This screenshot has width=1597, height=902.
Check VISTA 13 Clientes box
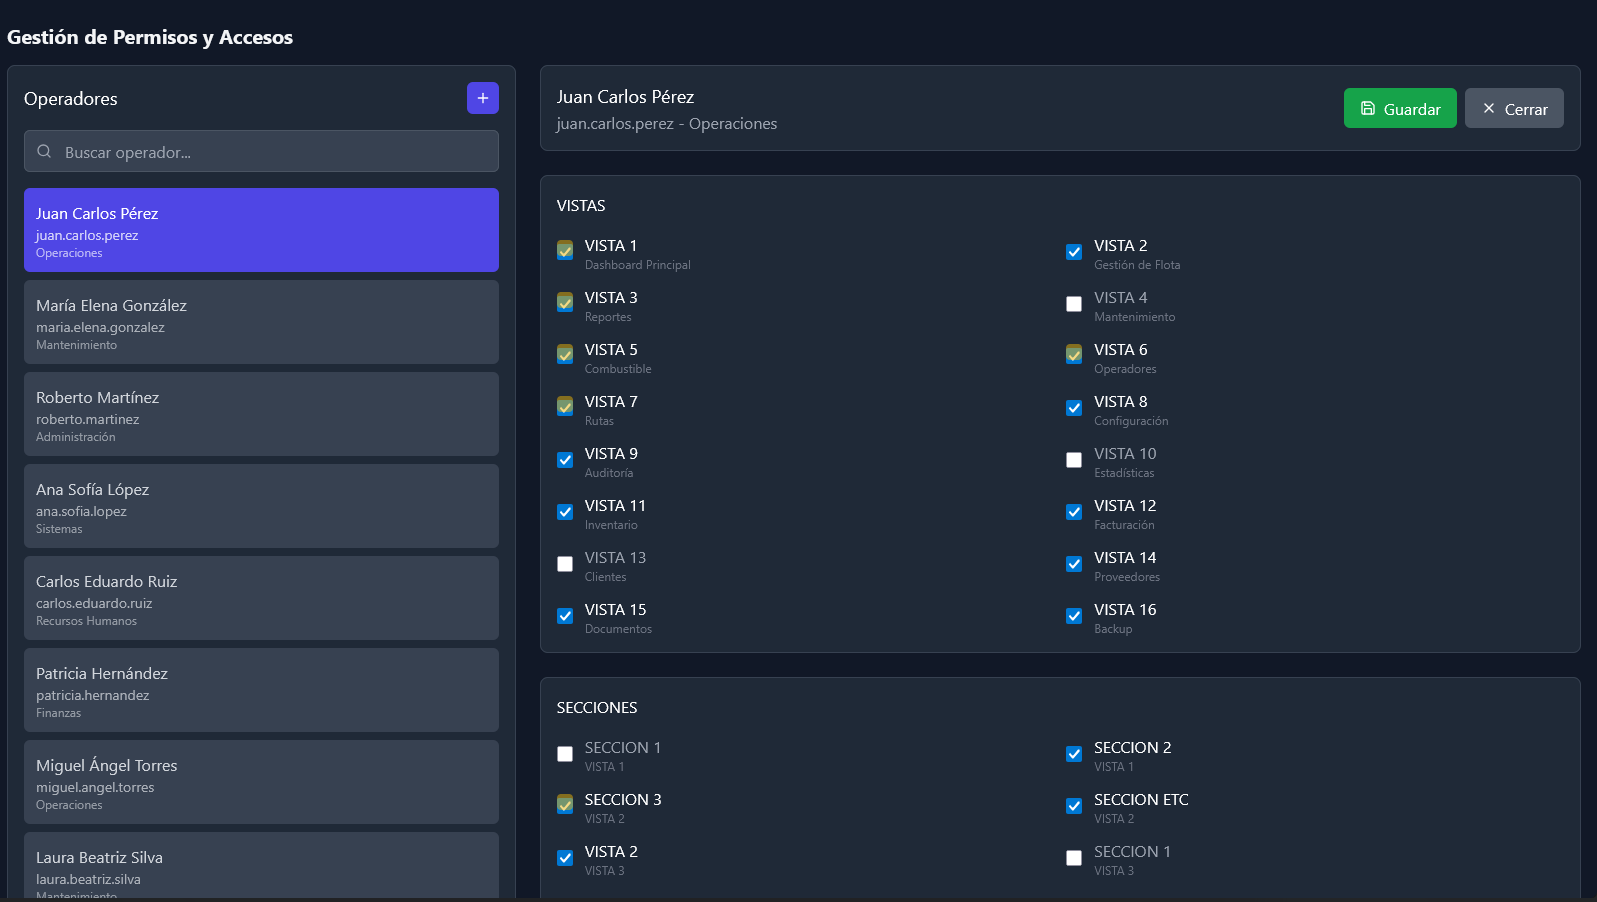click(x=565, y=564)
